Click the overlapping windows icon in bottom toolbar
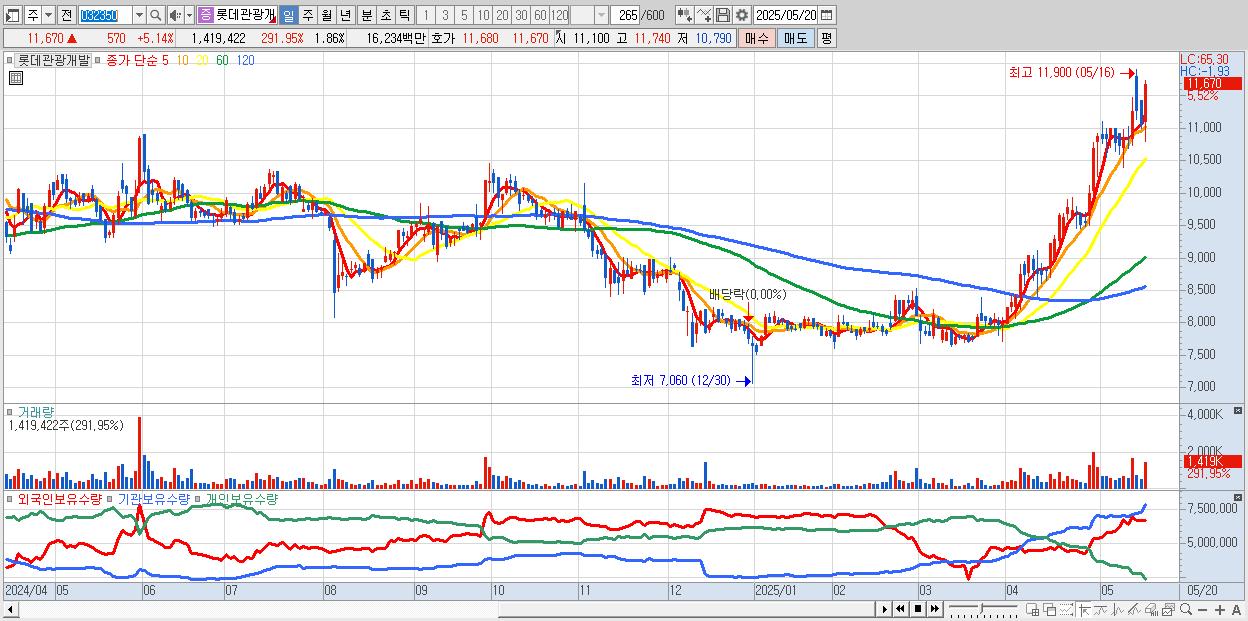This screenshot has width=1248, height=621. pos(1049,609)
